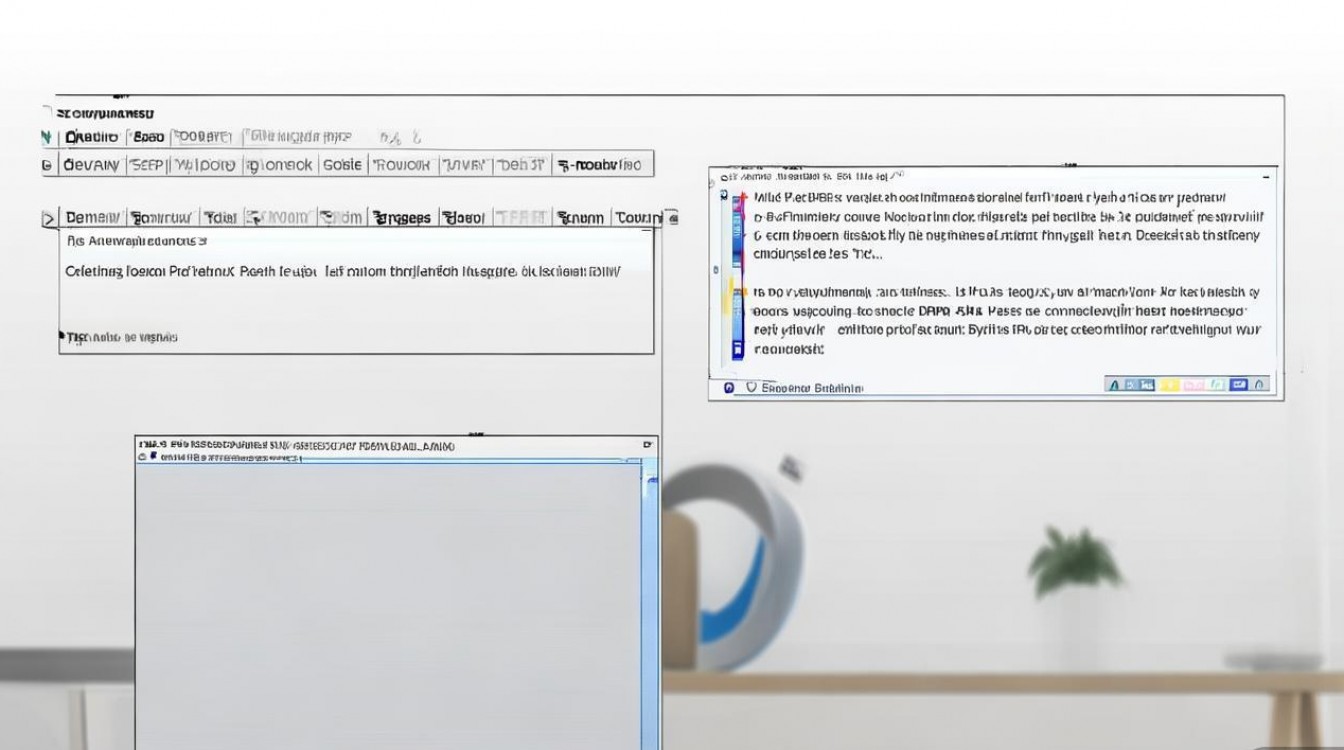Click the blue vertical scrollbar on the bottom window
Viewport: 1344px width, 750px height.
click(x=650, y=600)
